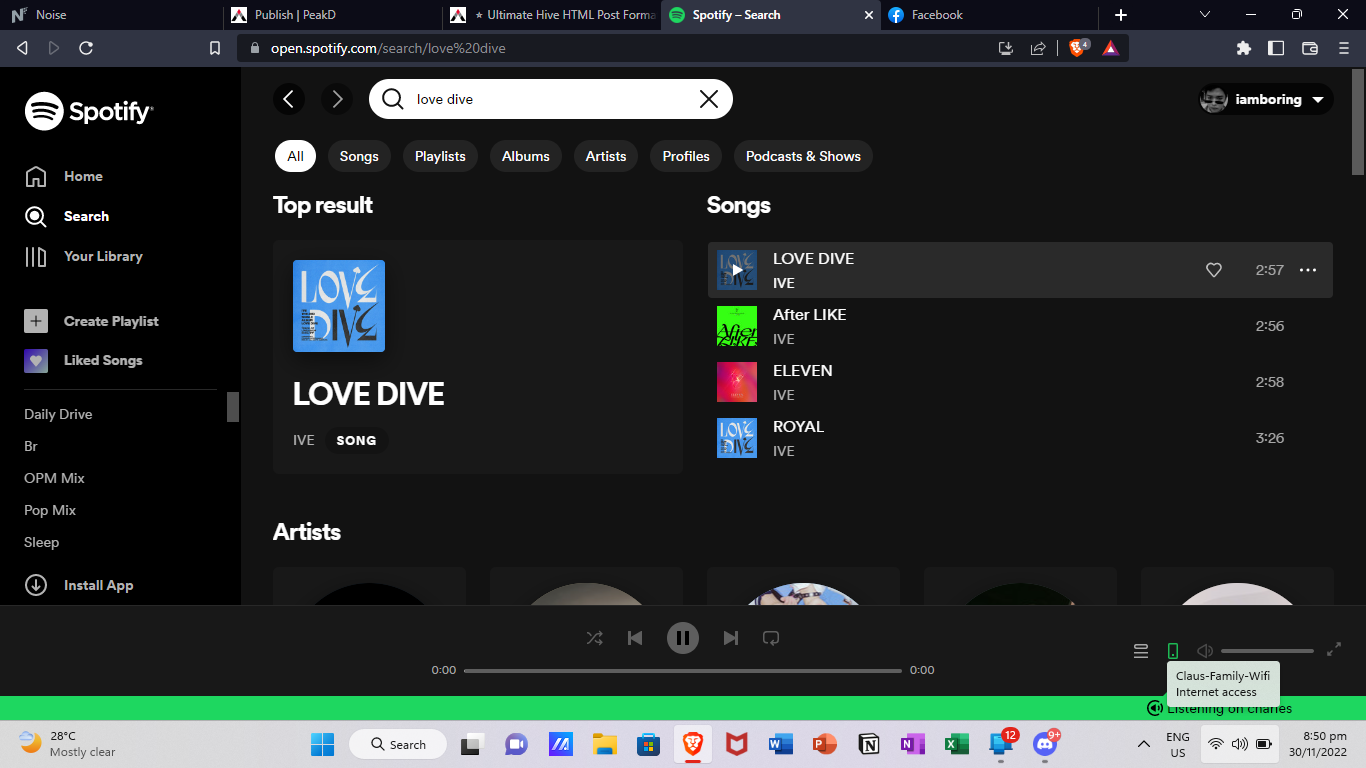Open Liked Songs heart icon

pyautogui.click(x=36, y=360)
